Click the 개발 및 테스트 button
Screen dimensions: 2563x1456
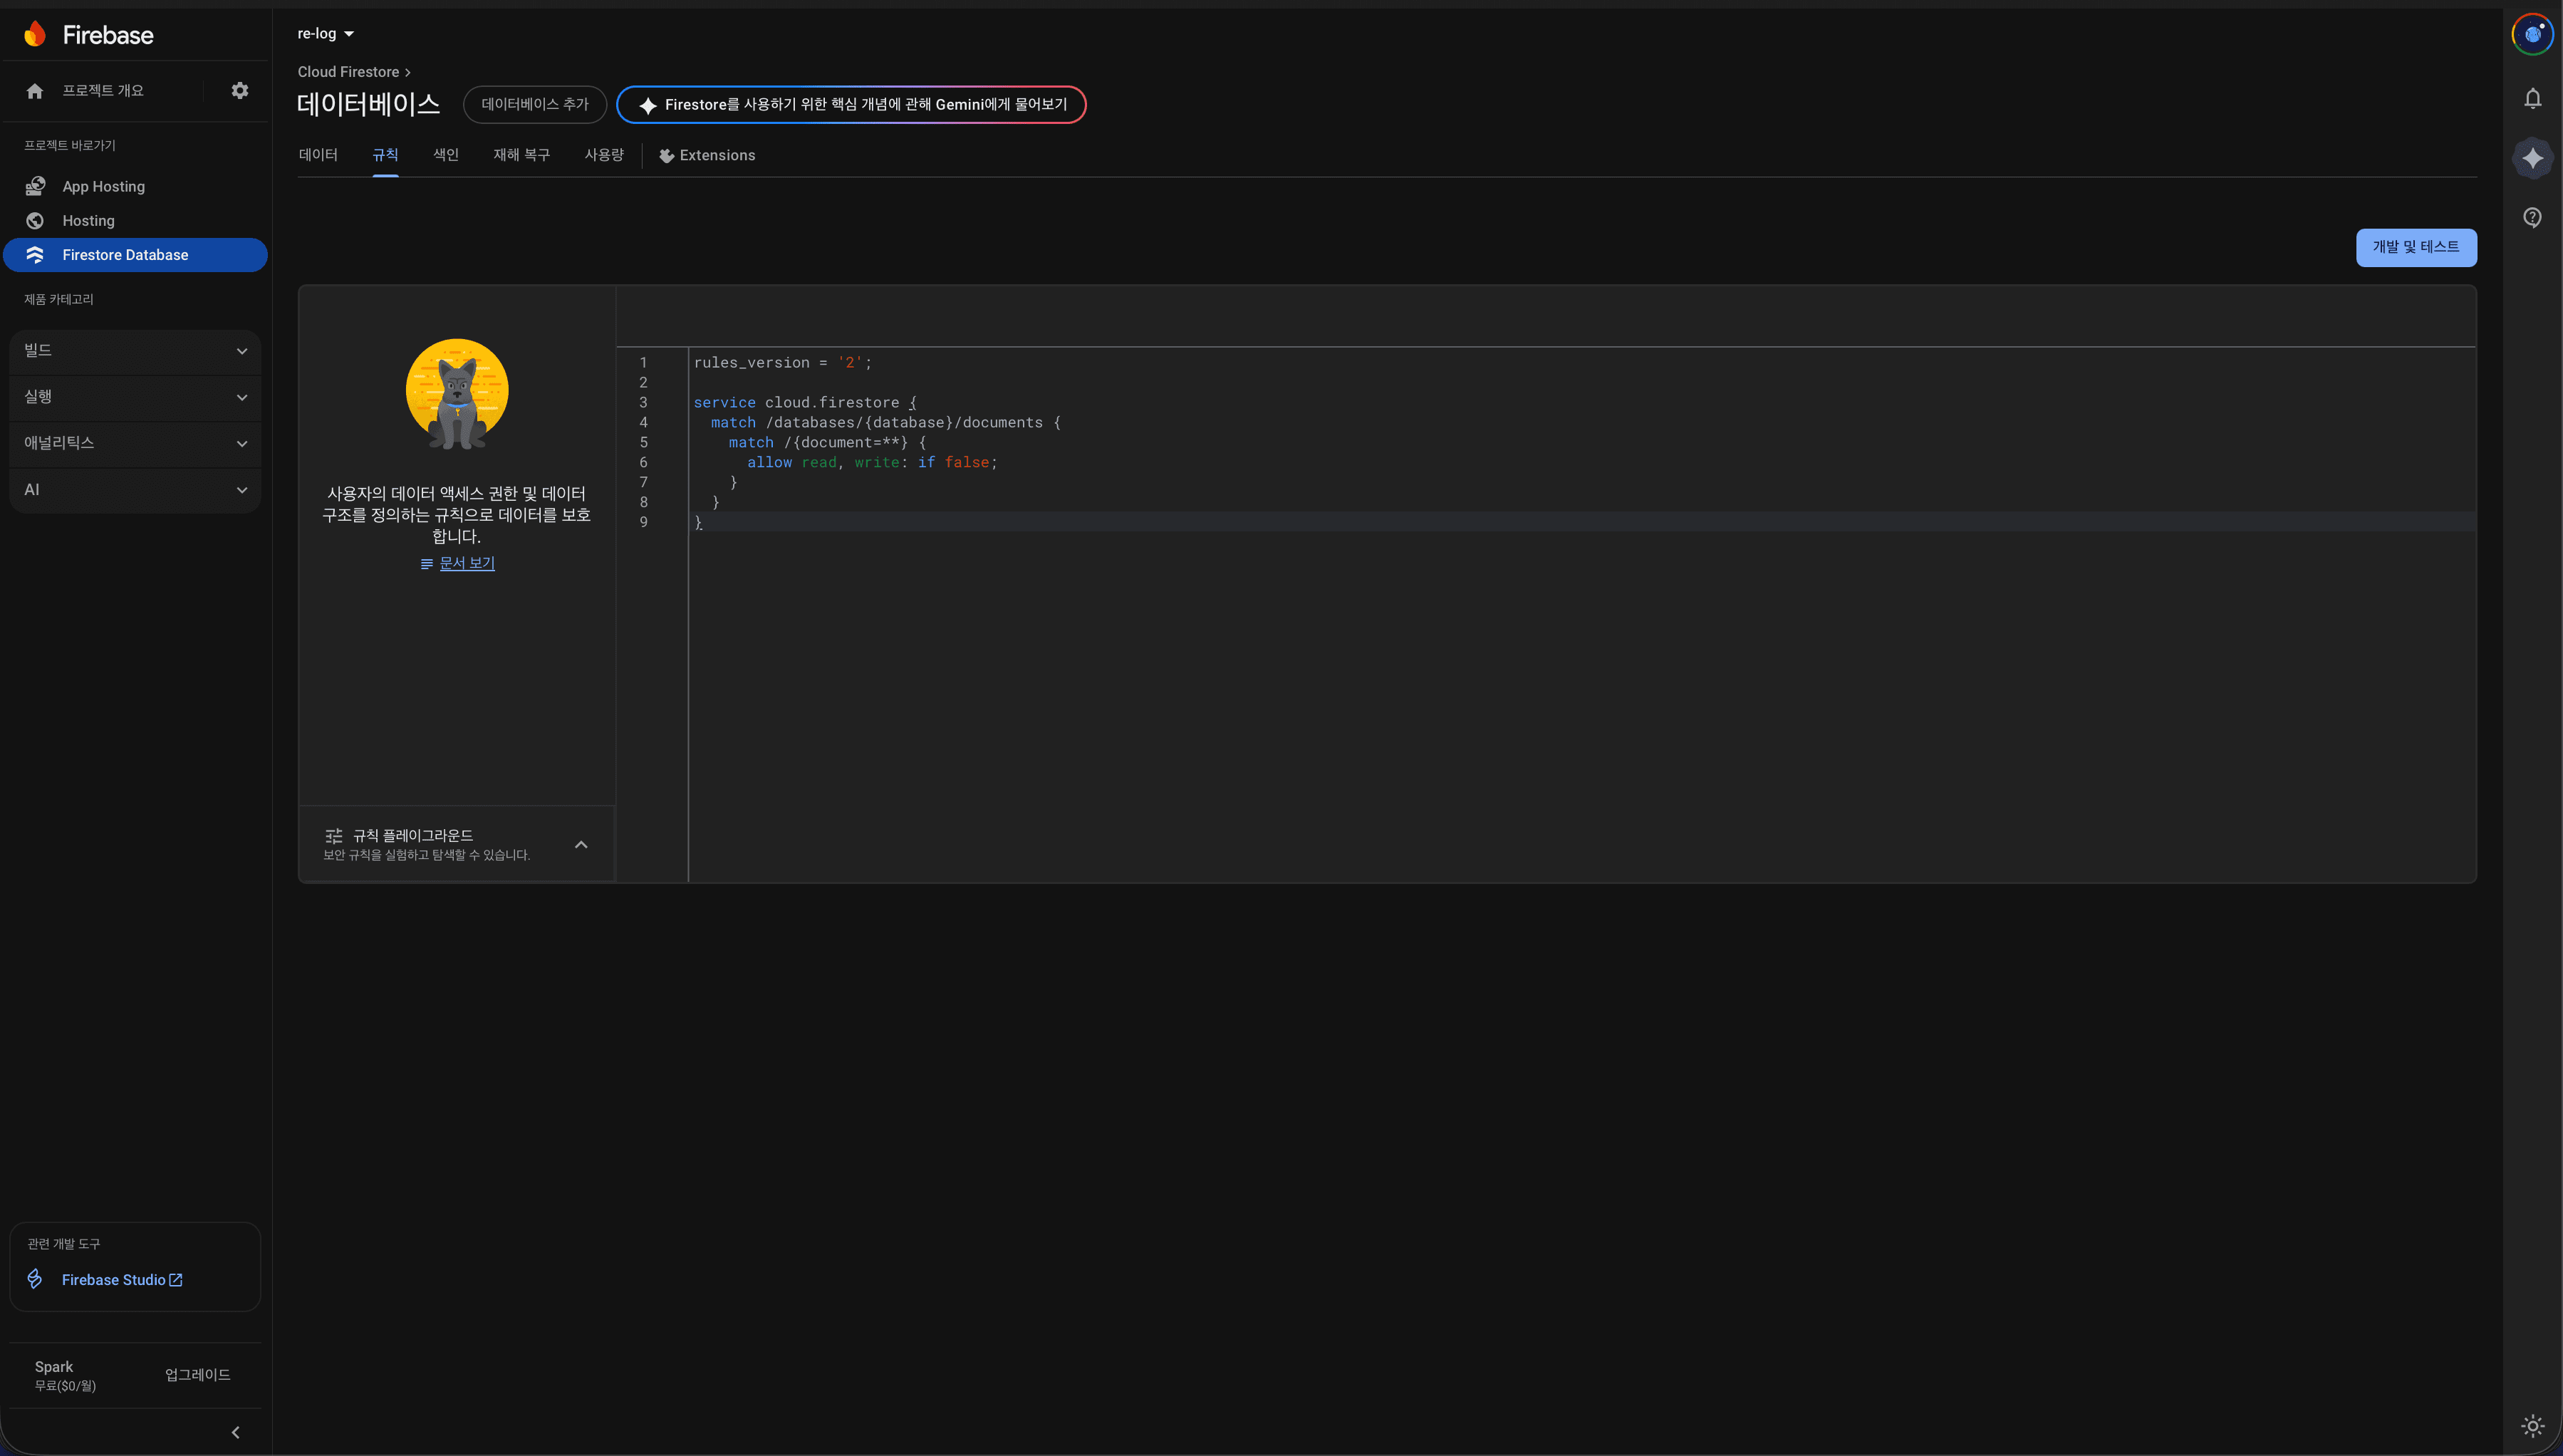(x=2416, y=247)
